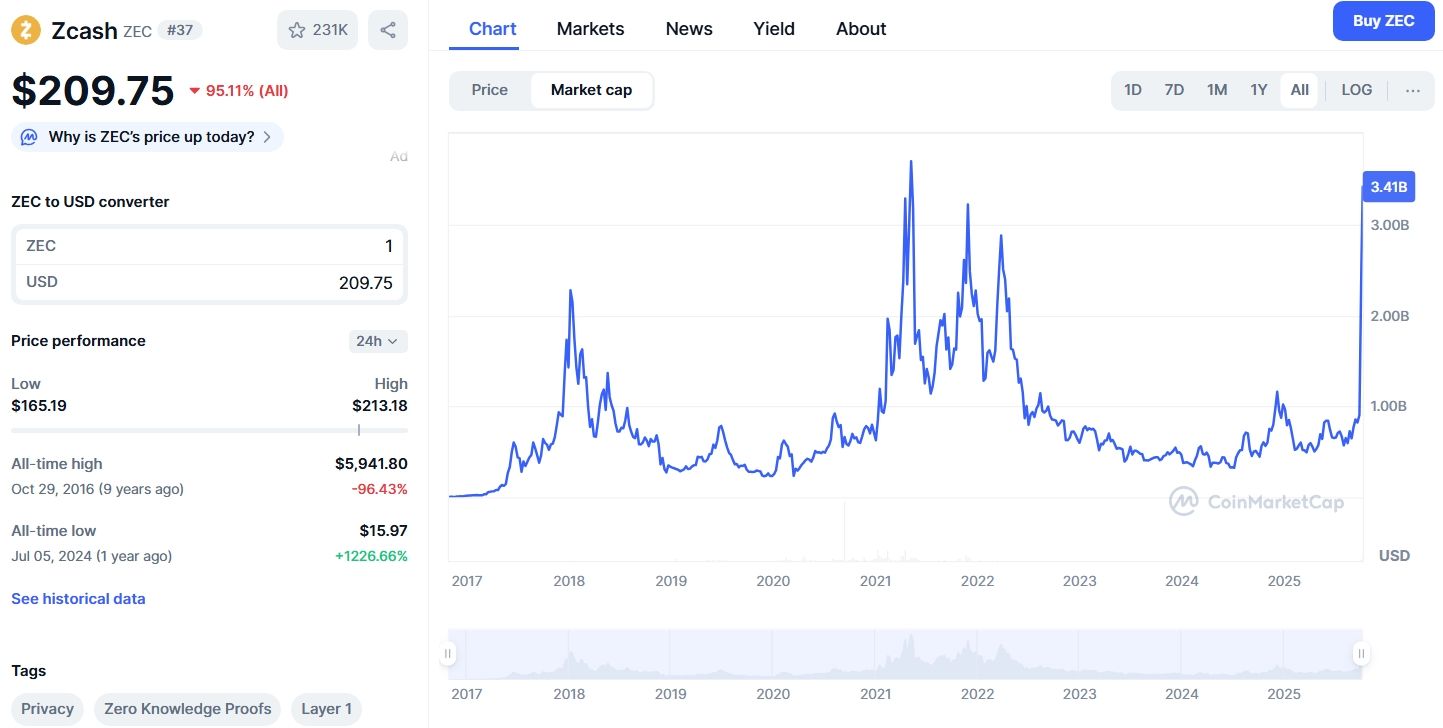Viewport: 1443px width, 728px height.
Task: Select the All time range
Action: (x=1299, y=90)
